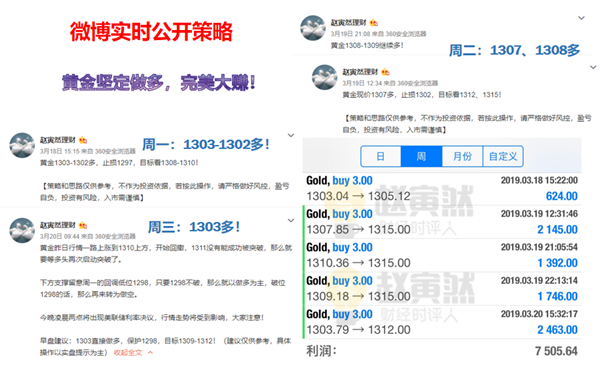600x370 pixels.
Task: Click profit value 2 463.00
Action: coord(557,330)
